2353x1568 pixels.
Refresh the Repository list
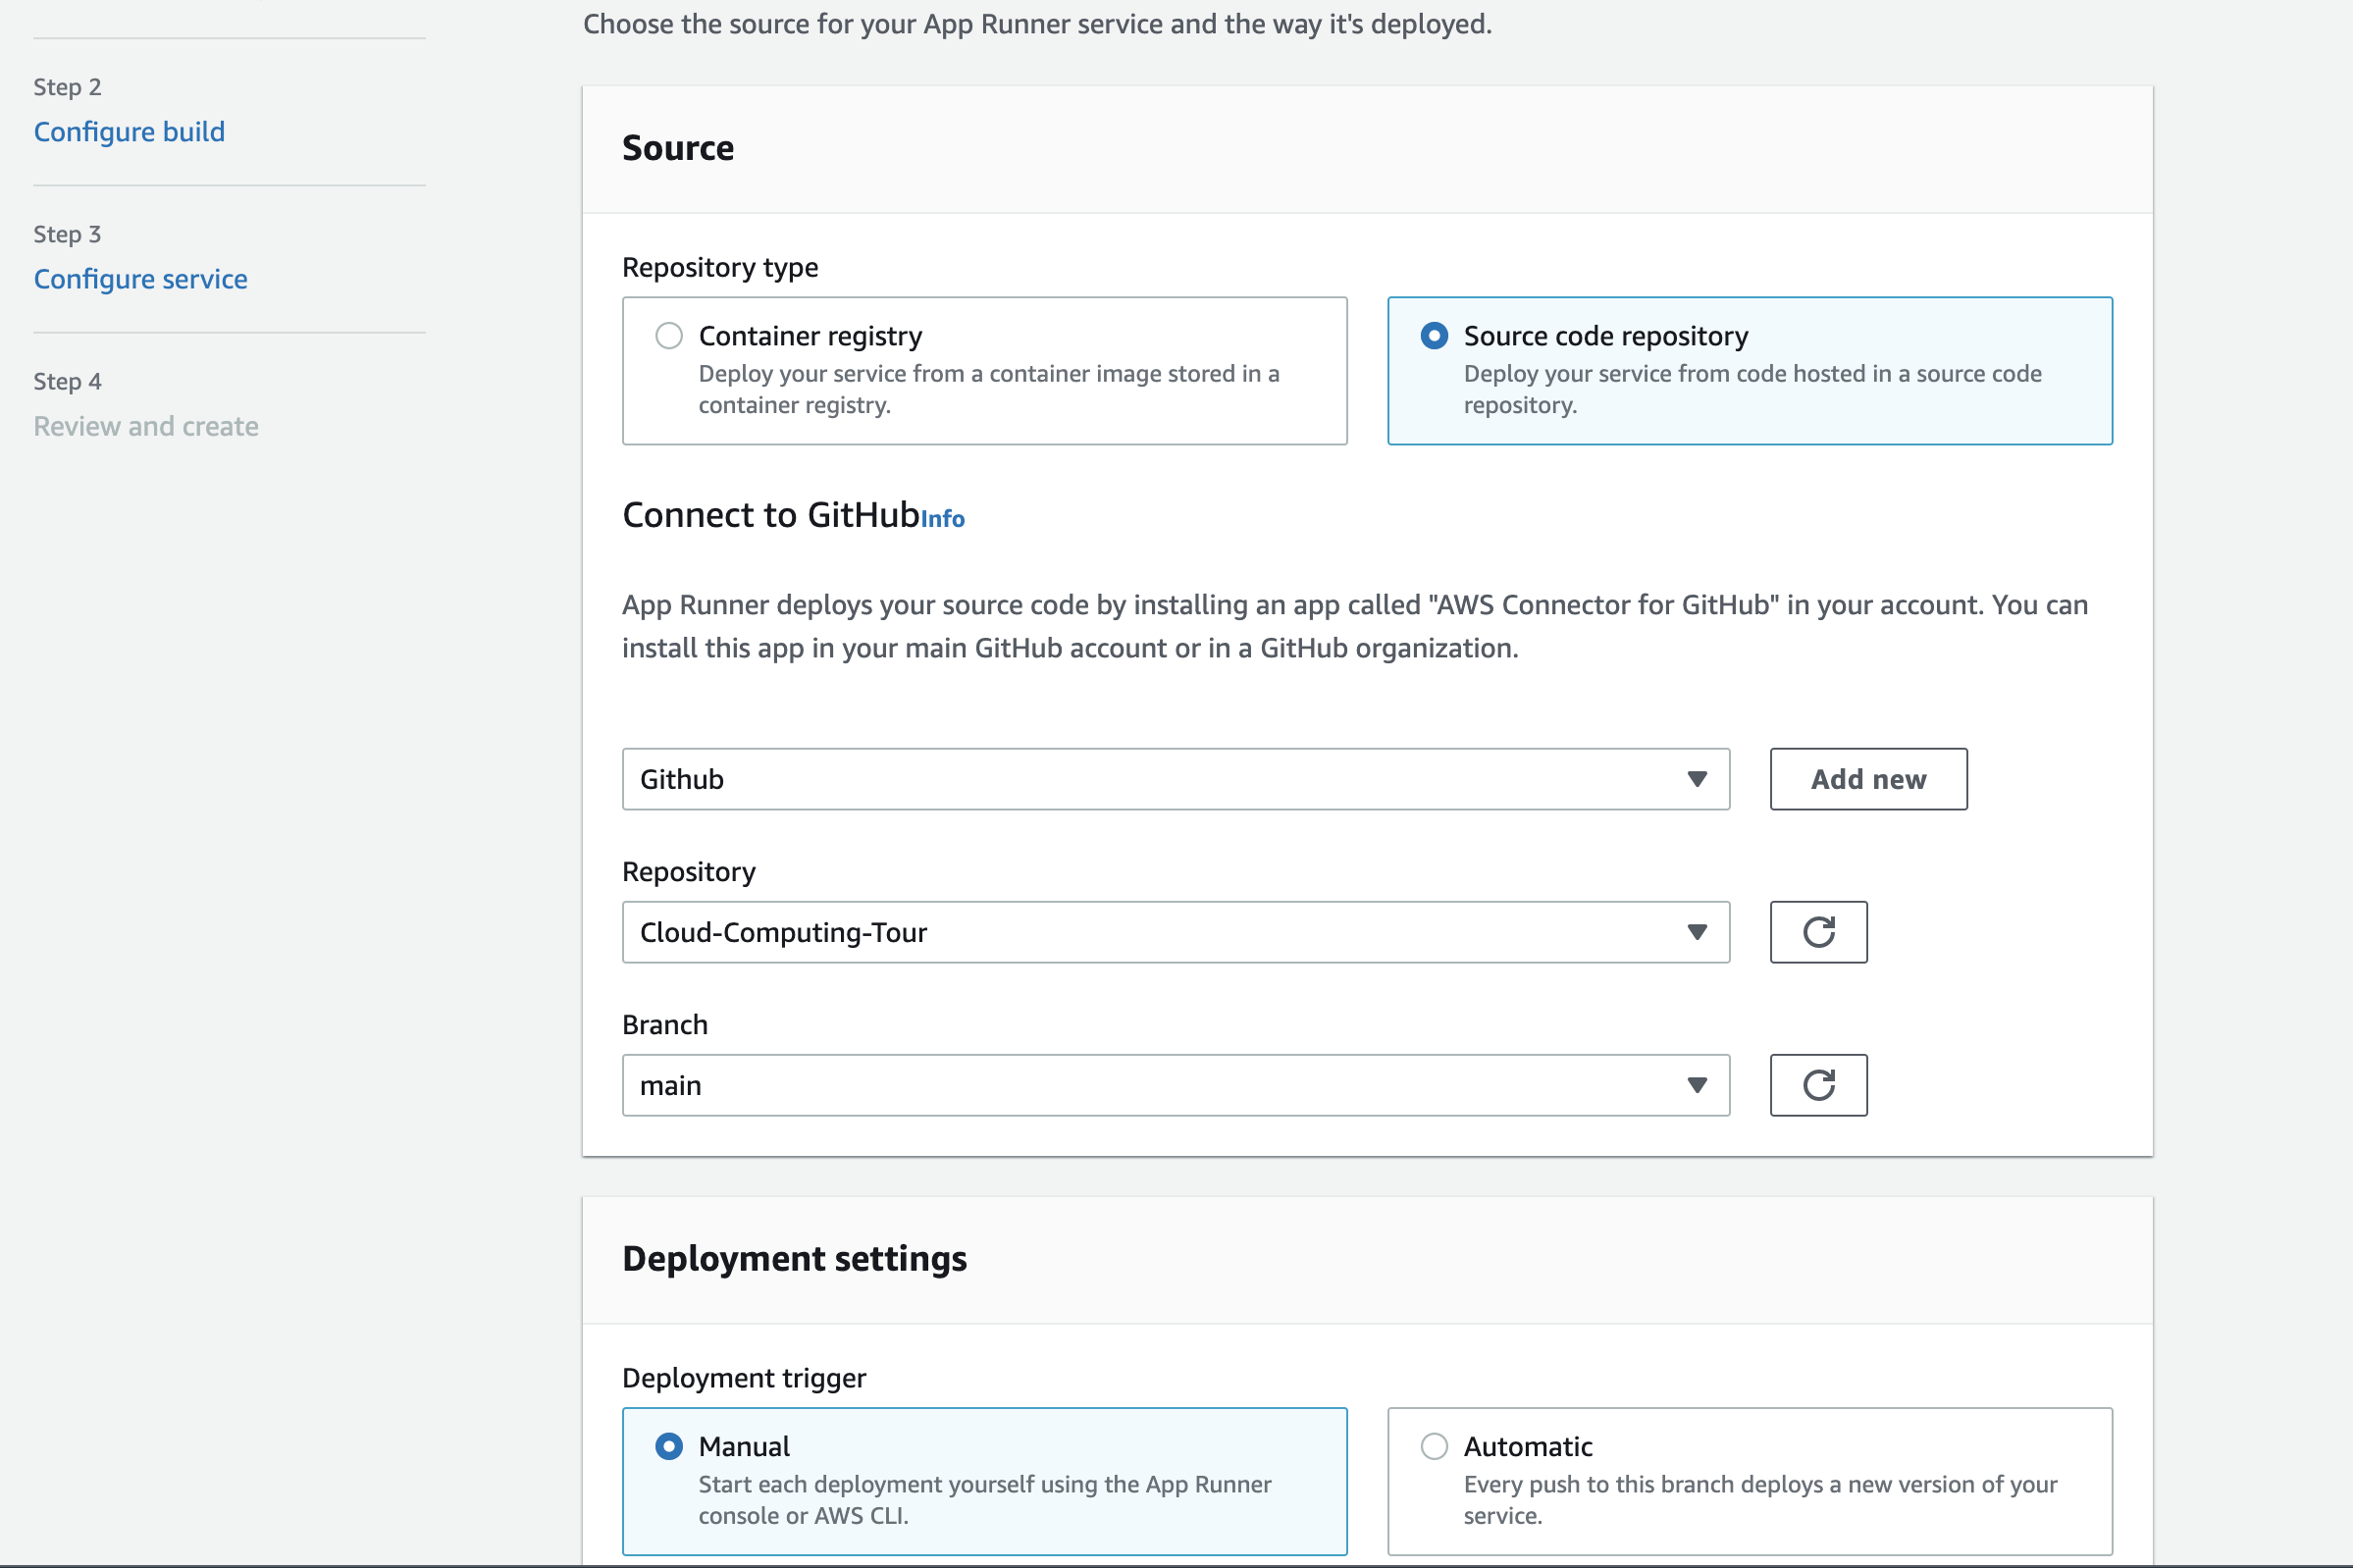point(1817,932)
